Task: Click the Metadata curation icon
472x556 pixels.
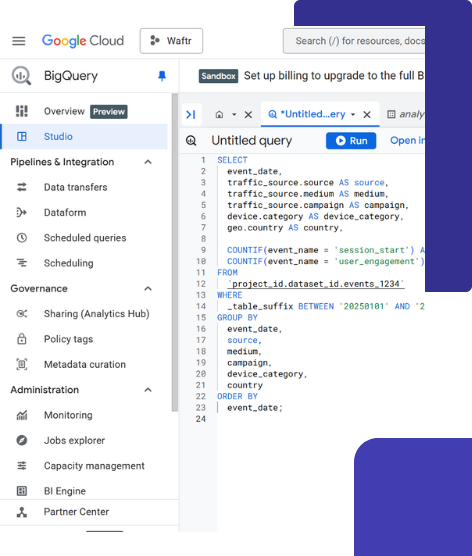Action: 22,364
